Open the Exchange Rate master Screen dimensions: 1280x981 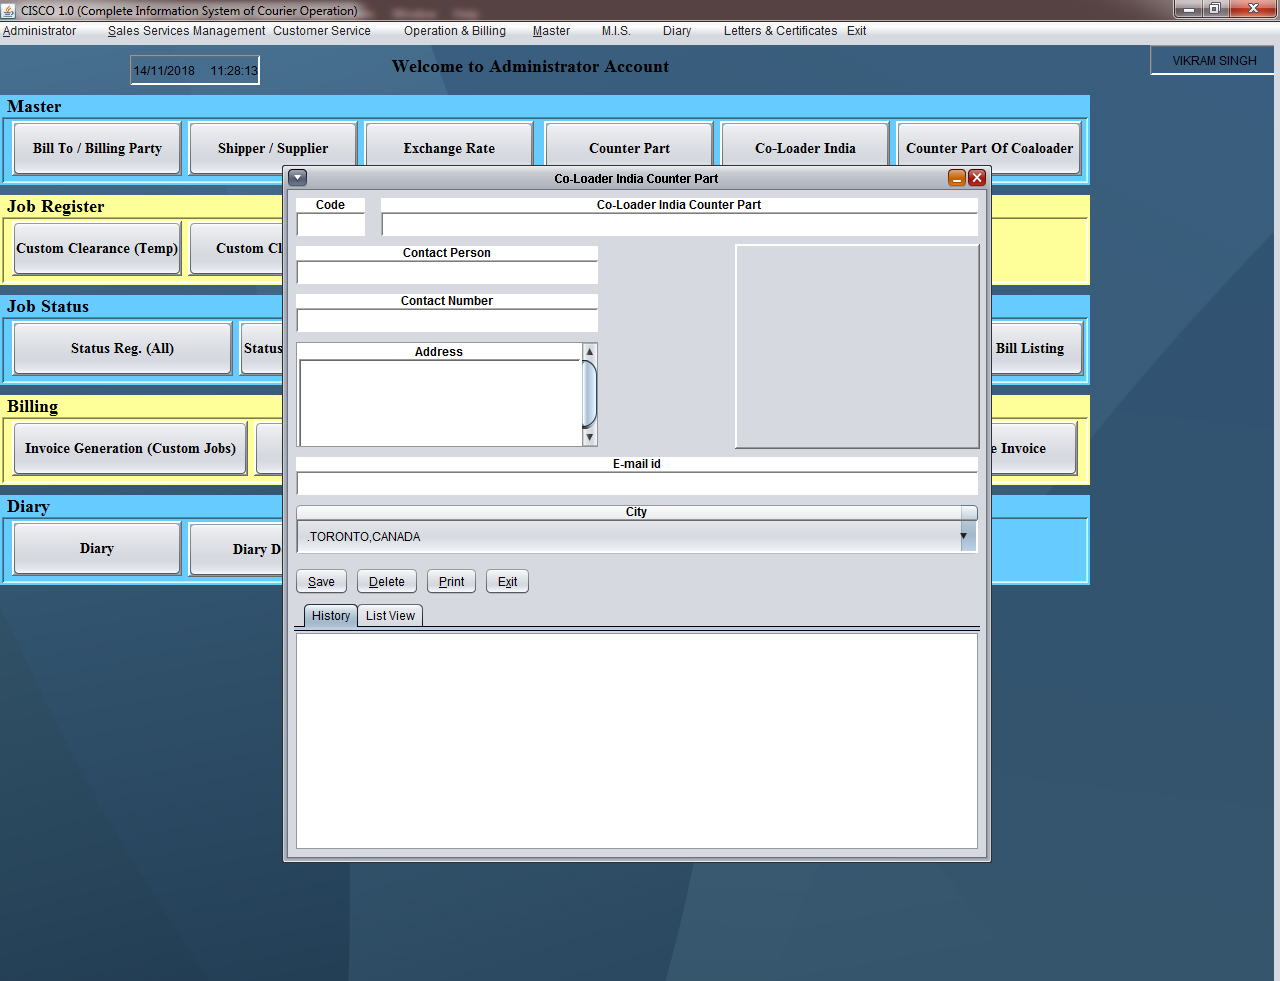(x=449, y=145)
